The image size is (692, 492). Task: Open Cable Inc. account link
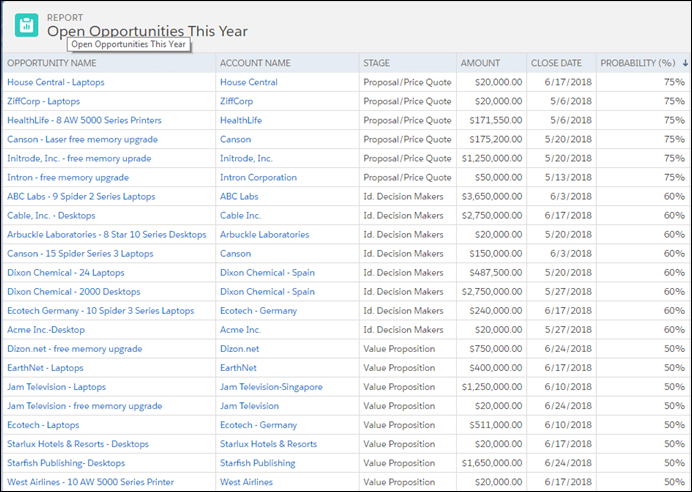[x=241, y=215]
